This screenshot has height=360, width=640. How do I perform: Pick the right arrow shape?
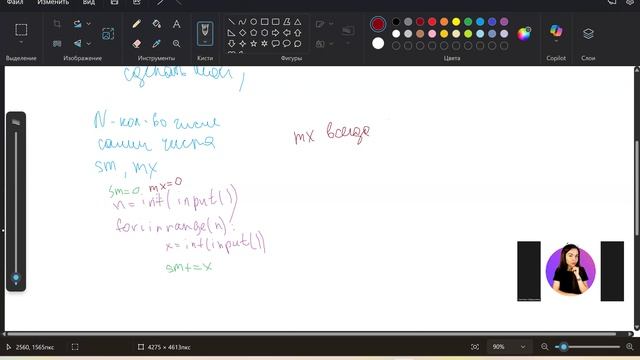click(276, 33)
